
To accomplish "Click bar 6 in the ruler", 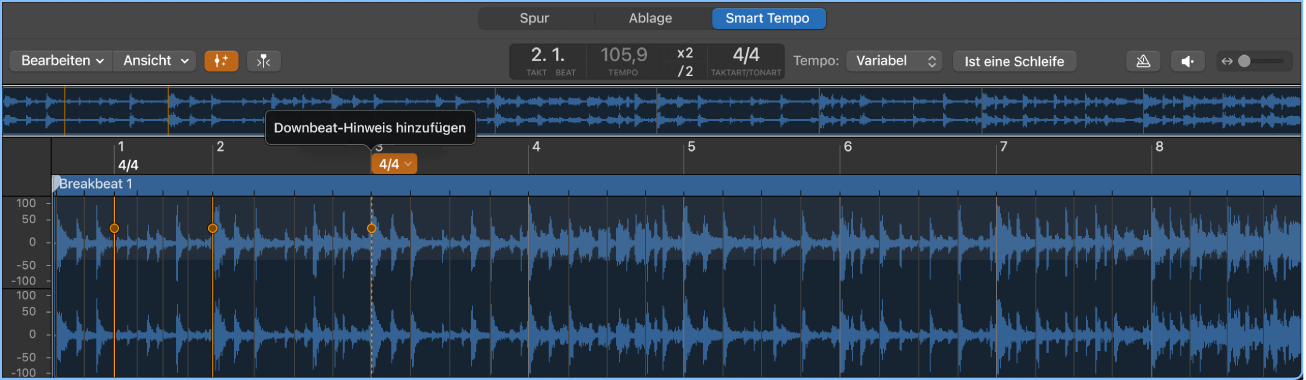I will point(847,147).
